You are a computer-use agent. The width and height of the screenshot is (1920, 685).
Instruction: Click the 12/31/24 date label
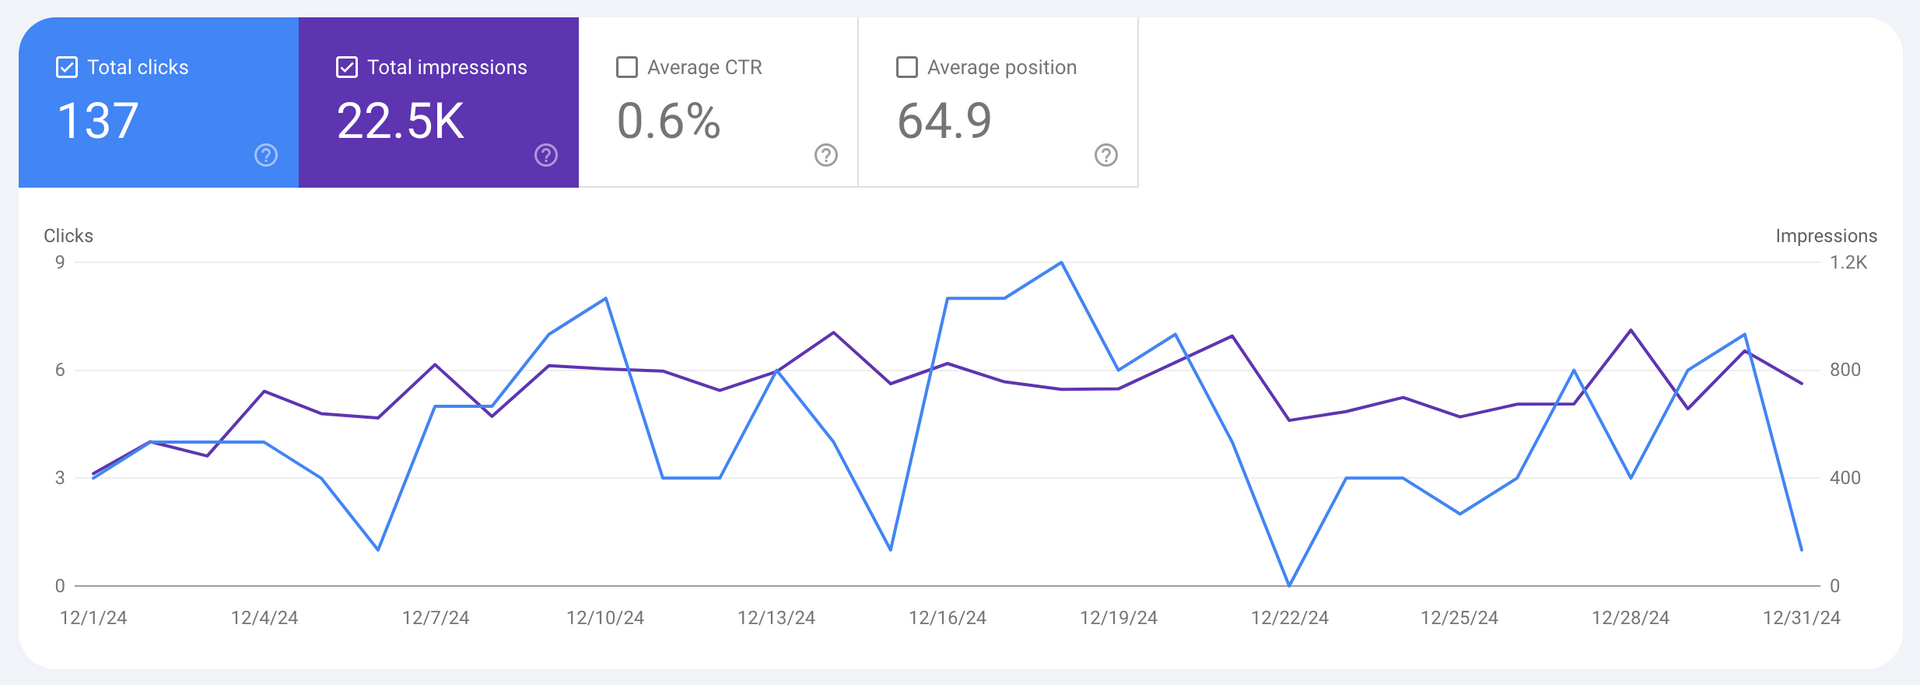1801,618
